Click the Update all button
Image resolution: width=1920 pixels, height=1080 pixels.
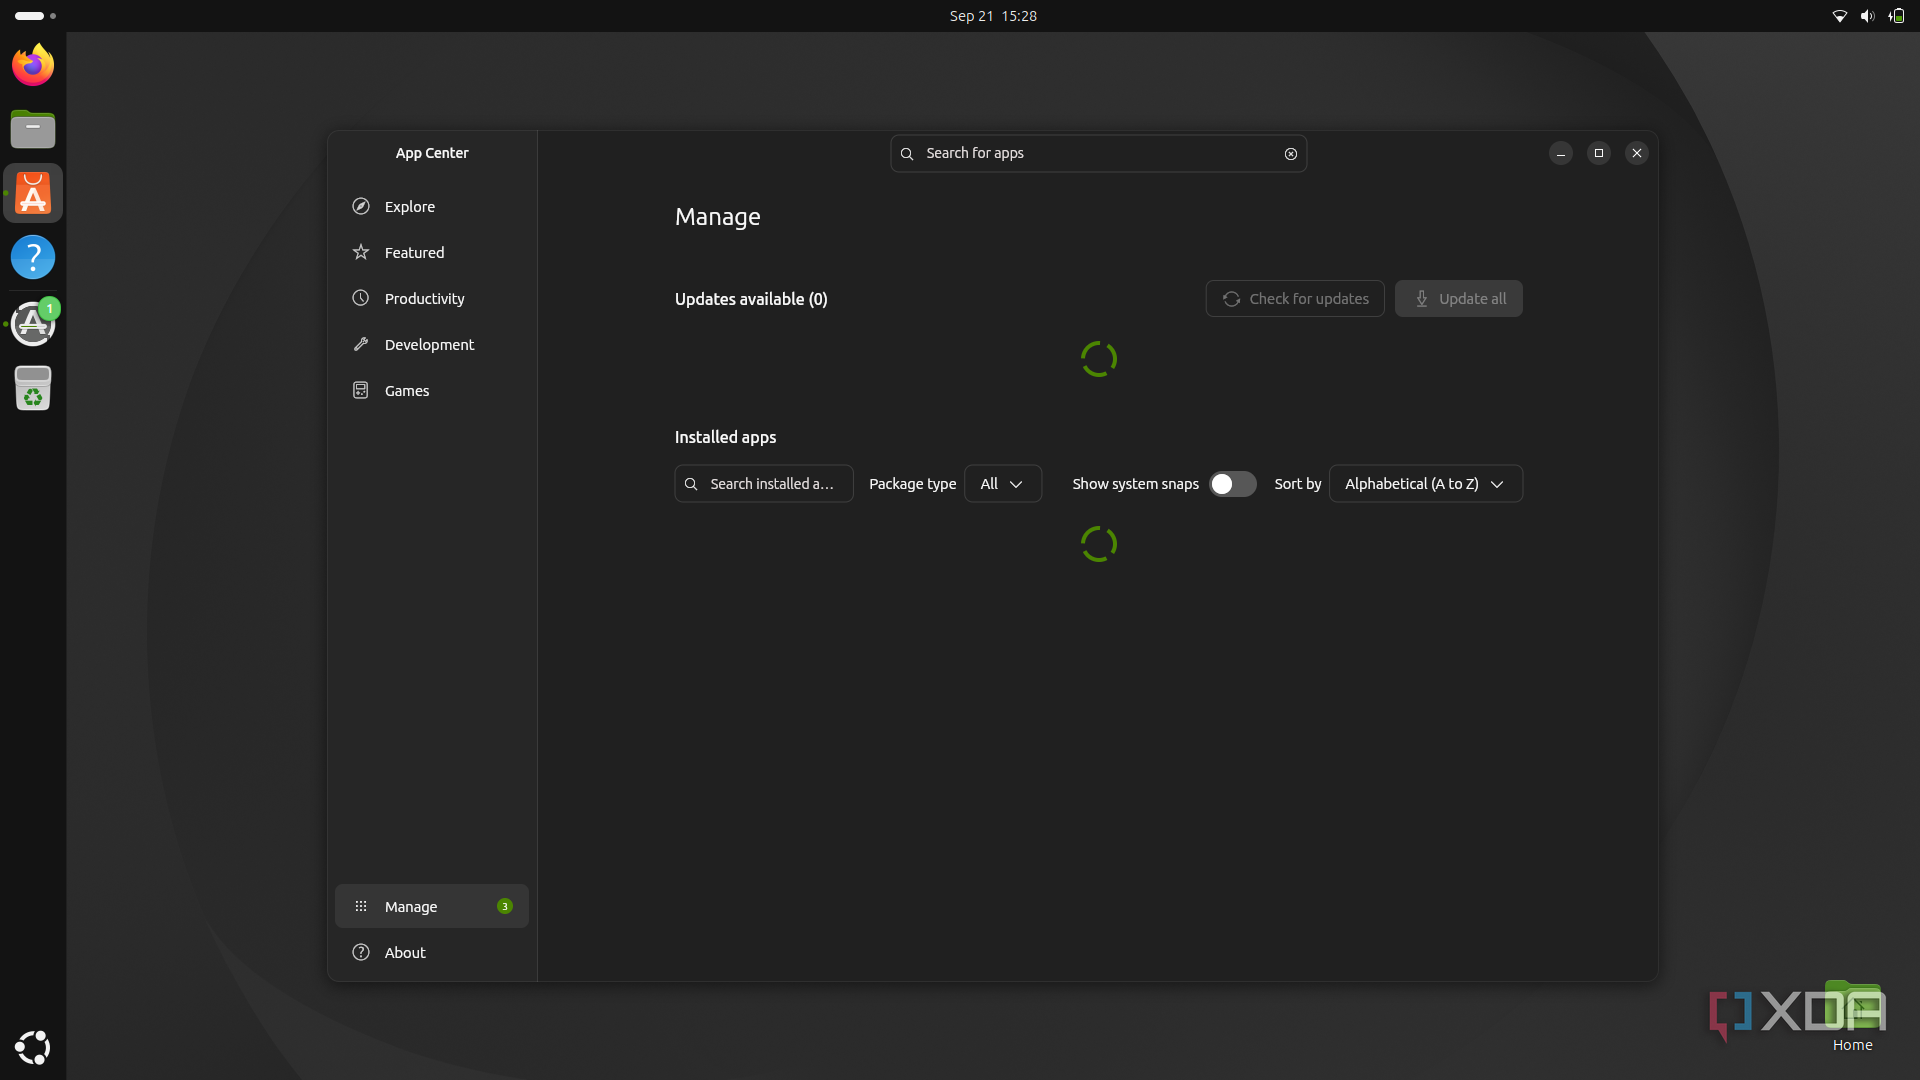[1459, 298]
